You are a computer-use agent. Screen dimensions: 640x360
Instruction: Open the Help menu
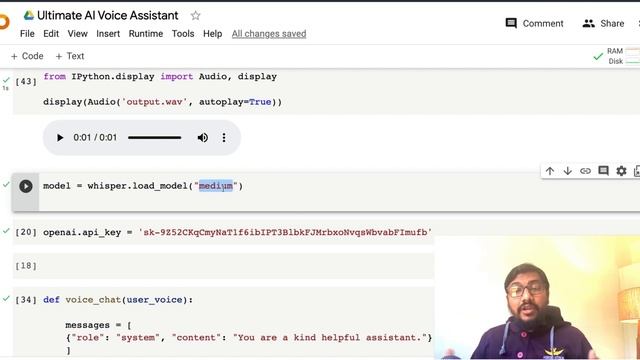213,34
